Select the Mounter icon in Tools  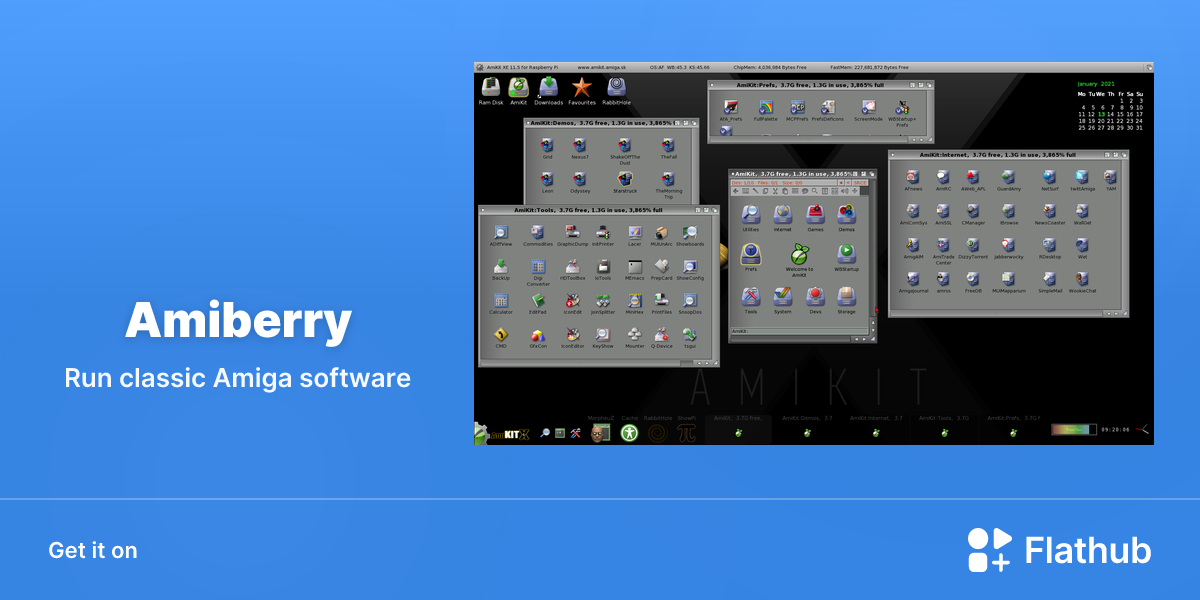coord(634,337)
